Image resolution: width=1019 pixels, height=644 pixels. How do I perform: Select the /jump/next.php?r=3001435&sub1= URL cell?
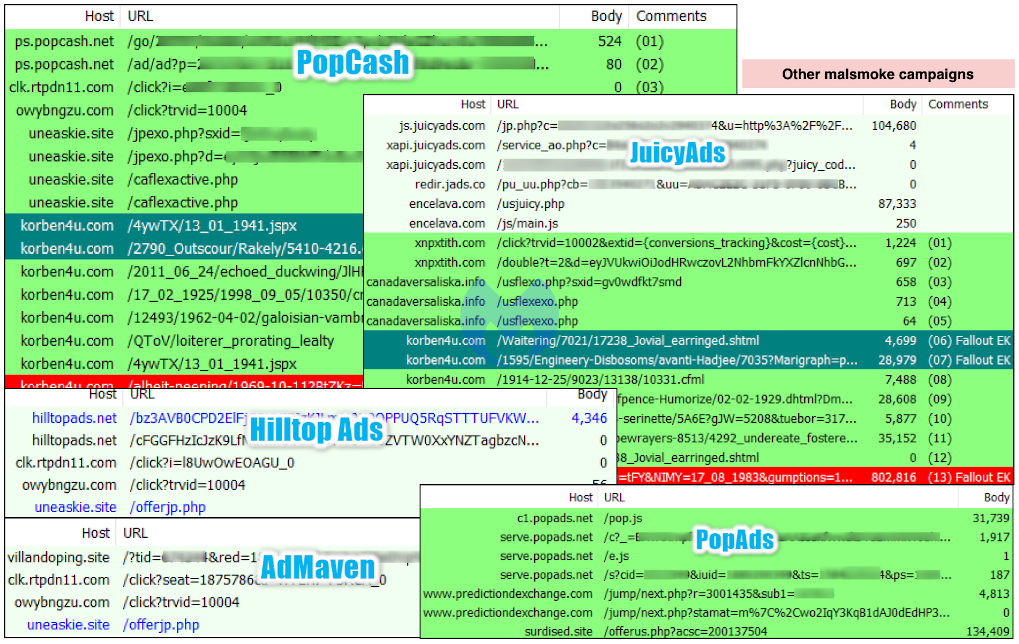click(x=718, y=594)
